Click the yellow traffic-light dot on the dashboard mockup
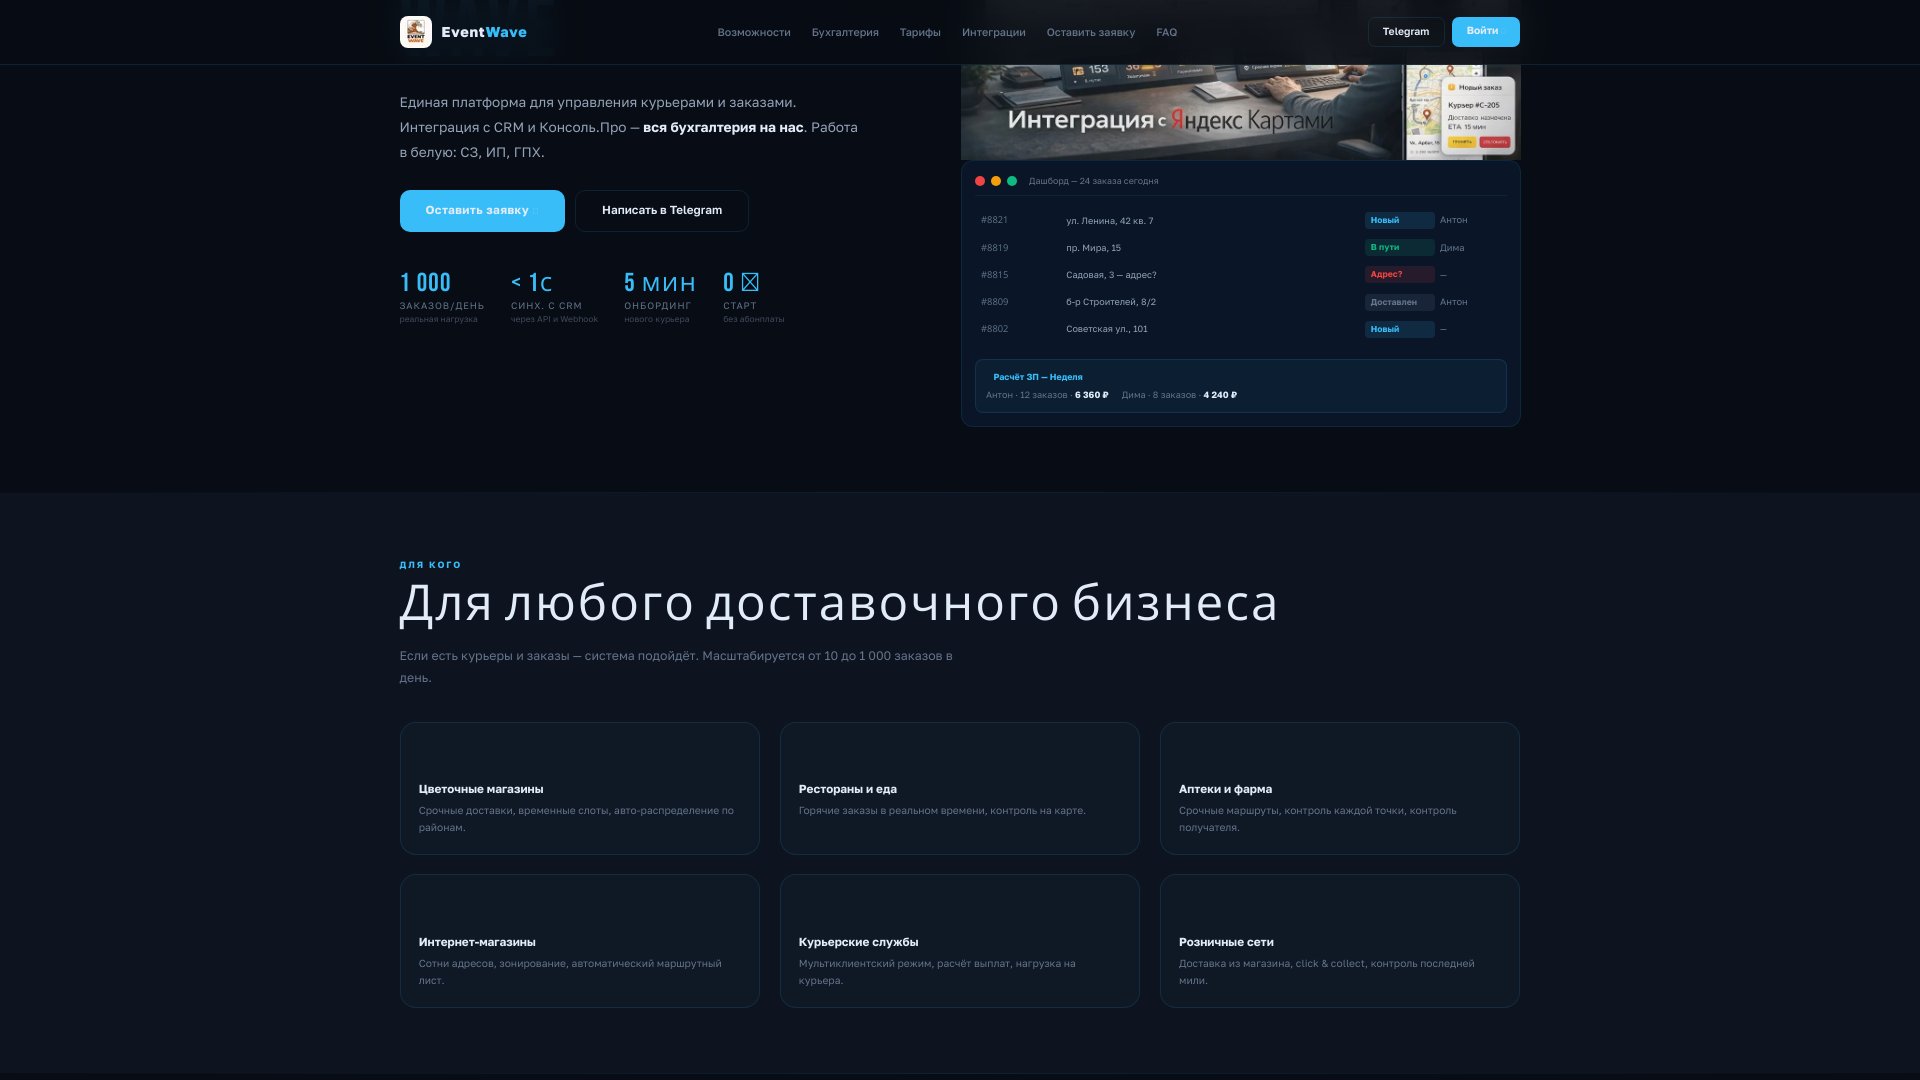Screen dimensions: 1920x1080 point(996,181)
